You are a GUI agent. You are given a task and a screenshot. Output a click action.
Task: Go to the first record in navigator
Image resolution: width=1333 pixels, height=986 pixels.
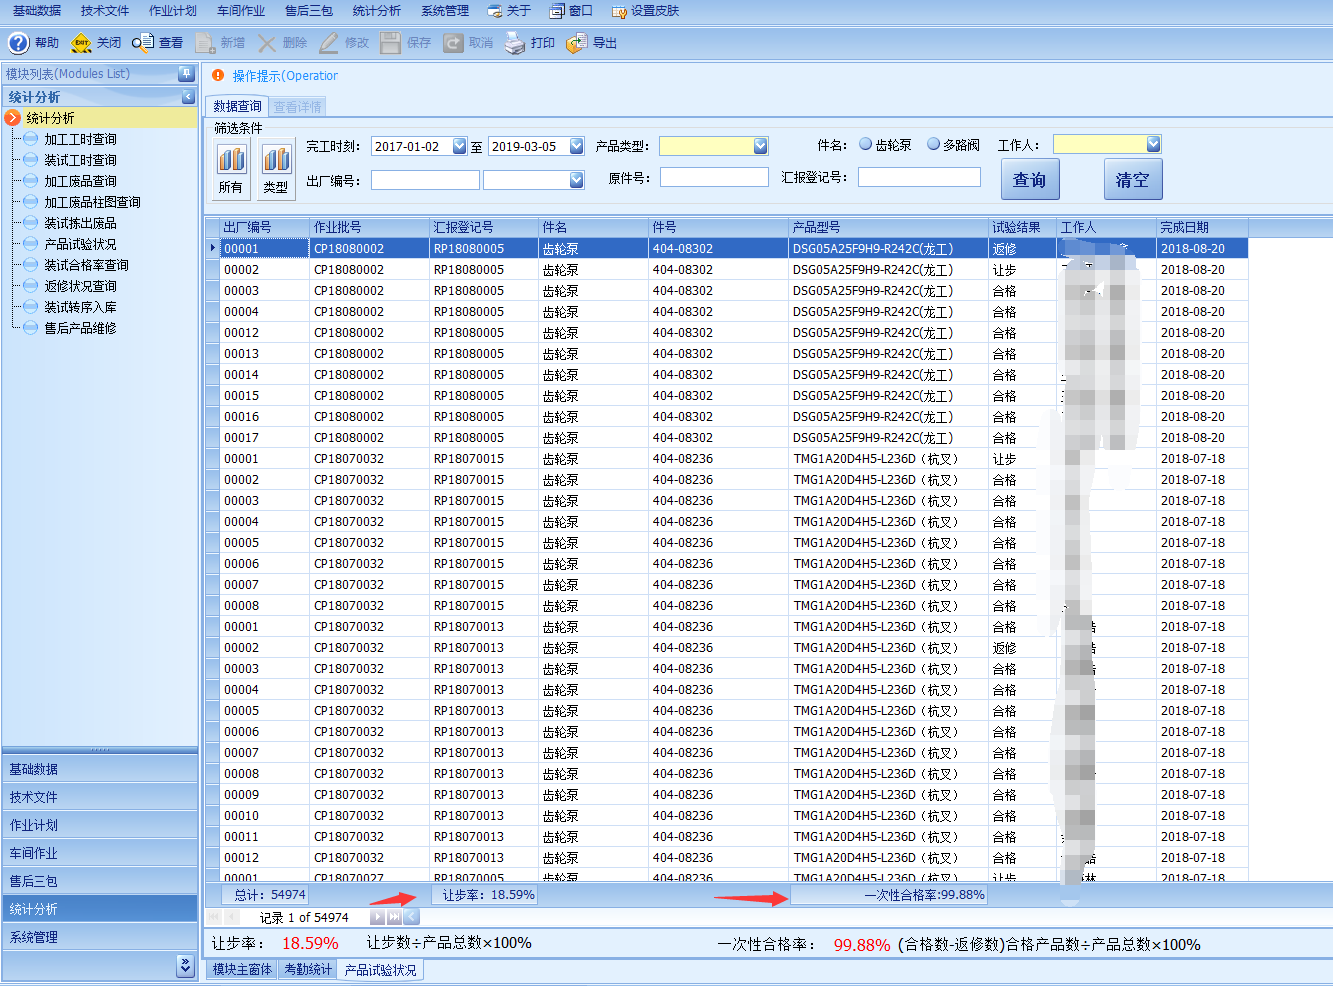pos(215,917)
